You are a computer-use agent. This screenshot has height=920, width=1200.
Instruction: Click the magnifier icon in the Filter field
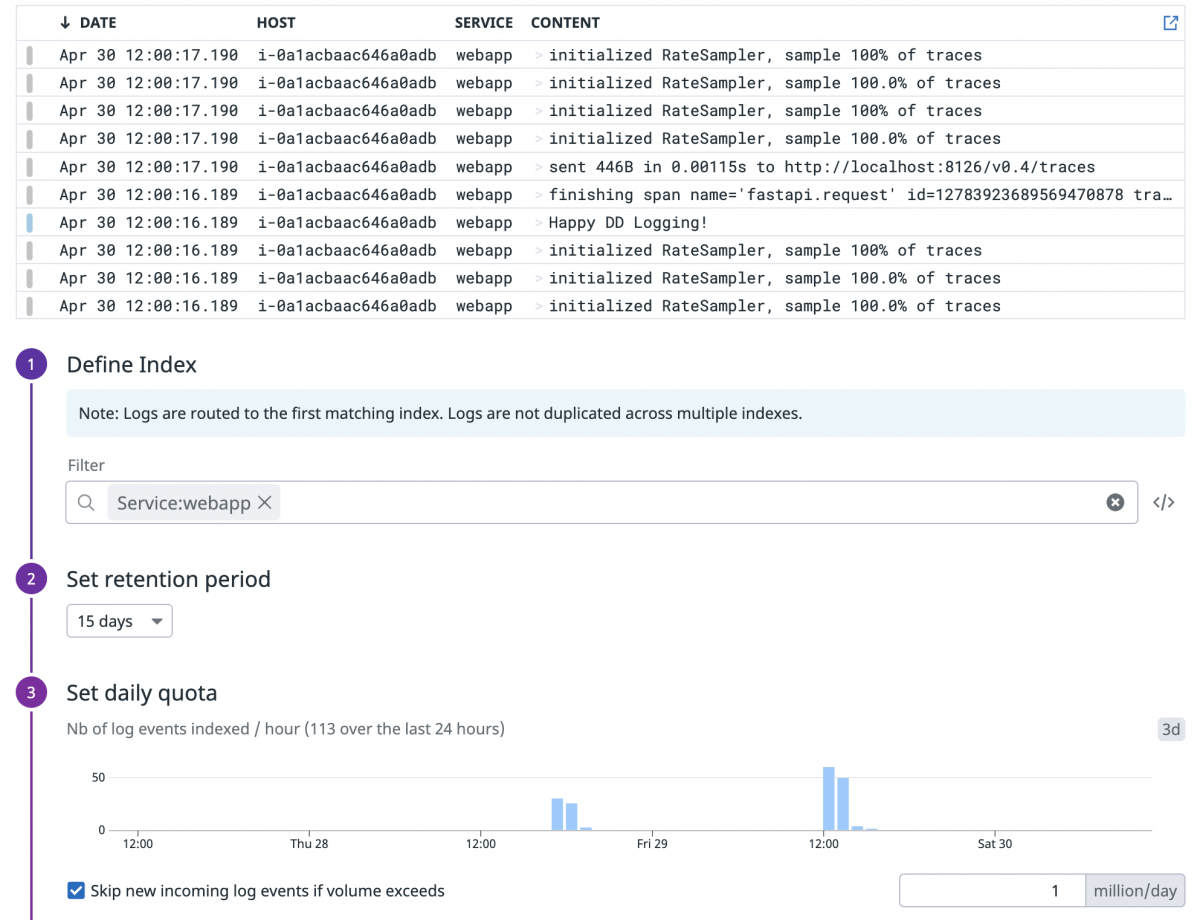point(86,501)
